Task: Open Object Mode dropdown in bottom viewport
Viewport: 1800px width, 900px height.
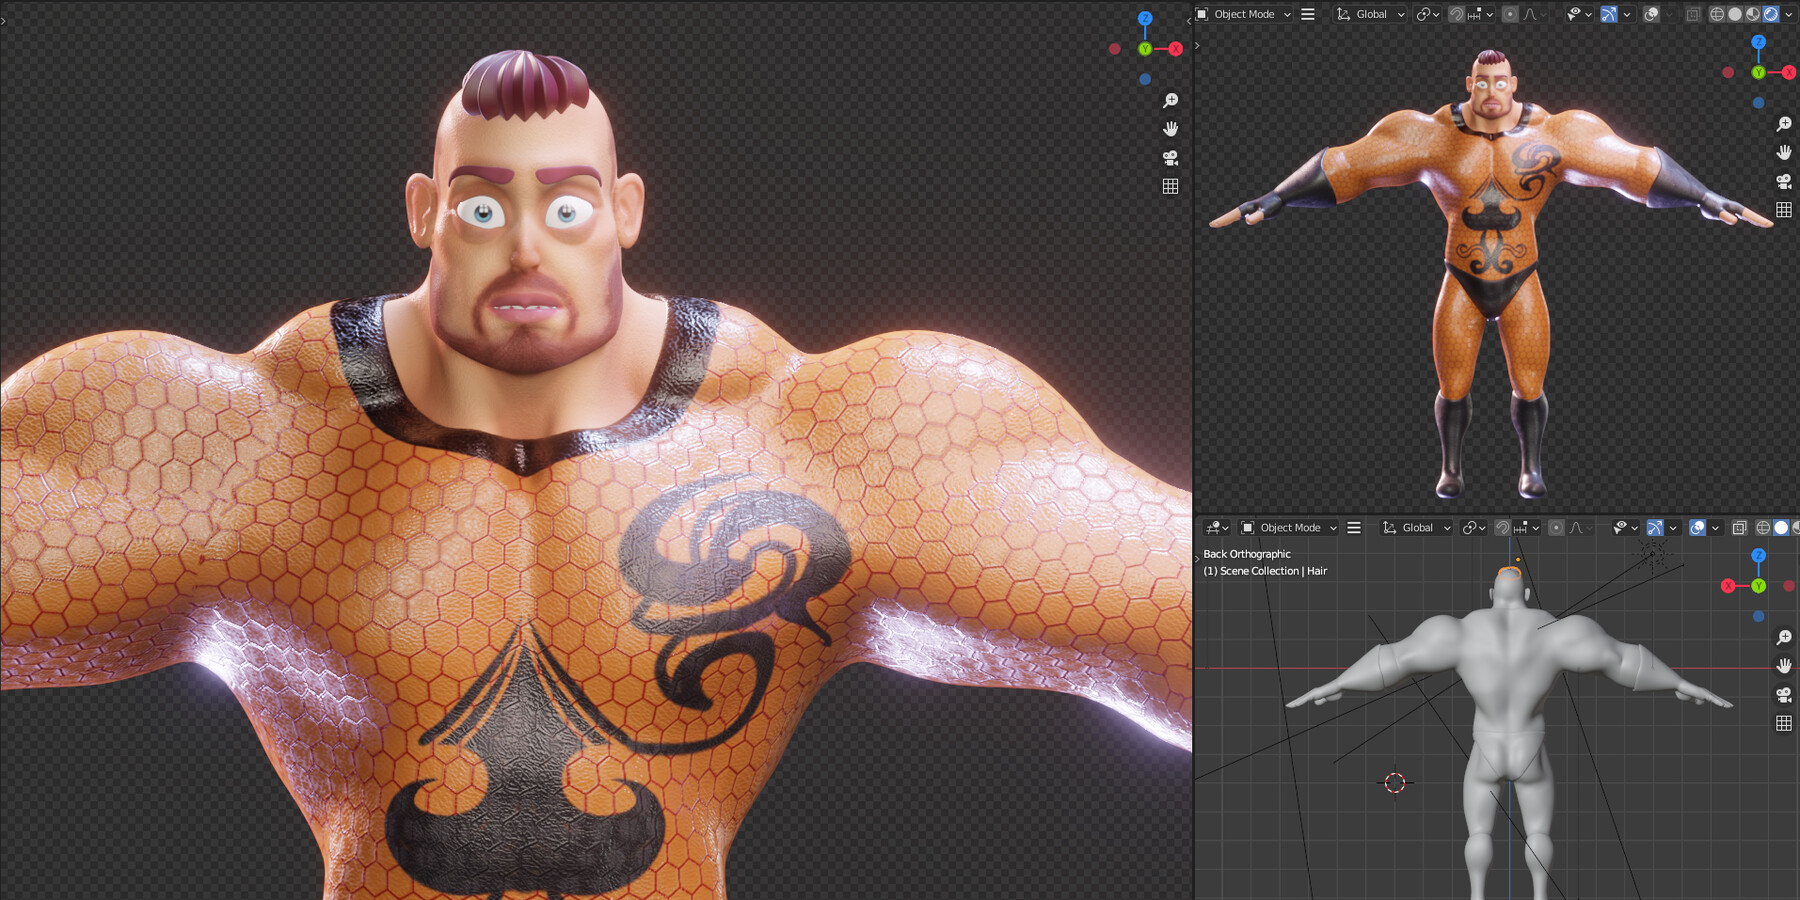Action: click(1288, 527)
